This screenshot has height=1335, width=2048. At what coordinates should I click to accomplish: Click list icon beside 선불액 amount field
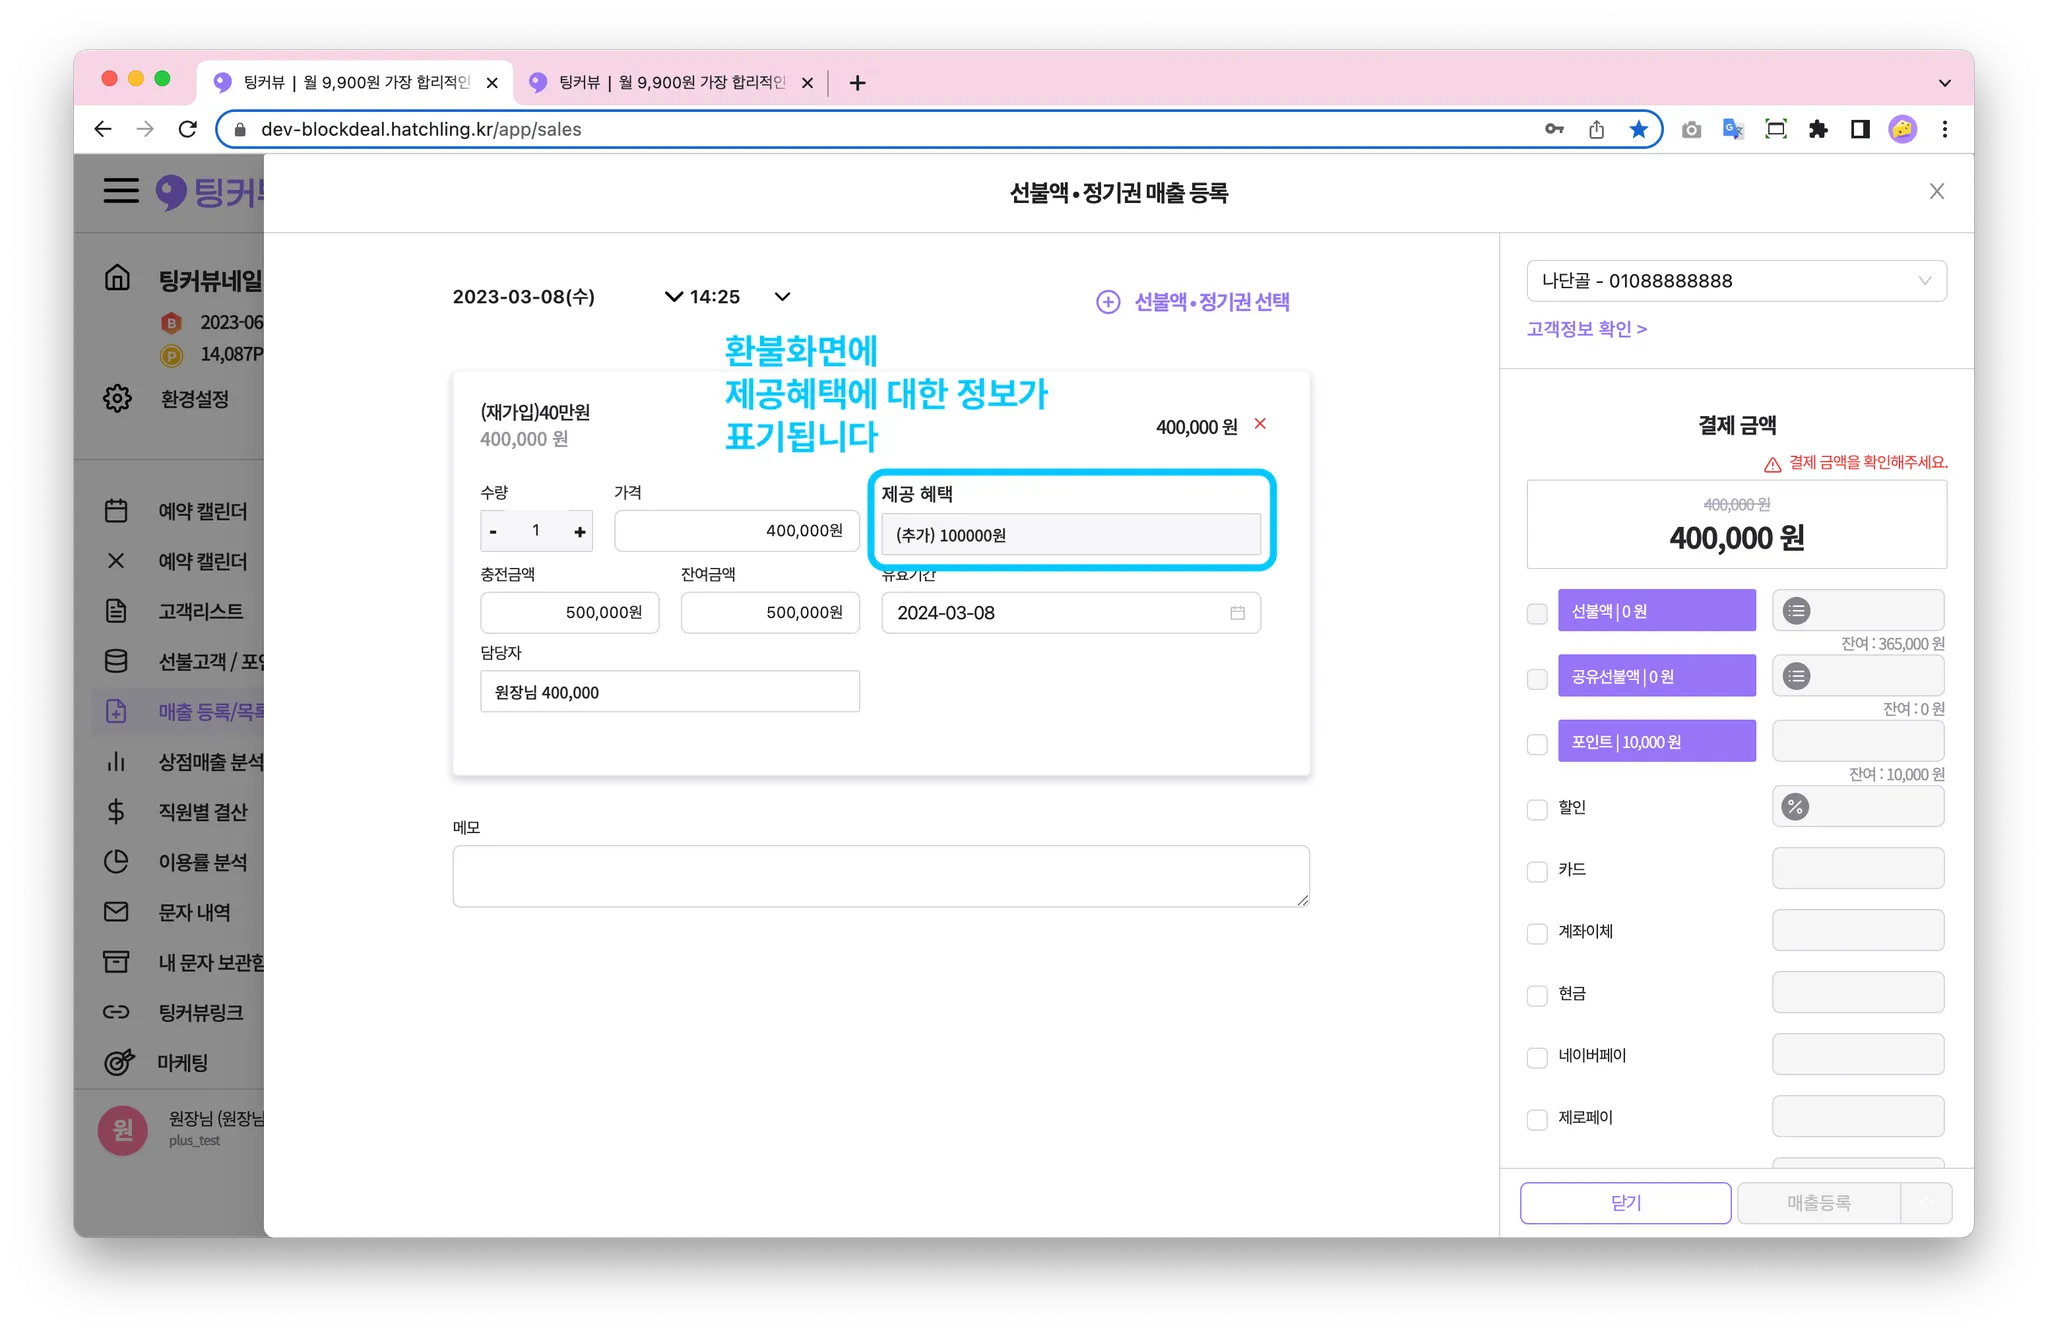(1796, 611)
